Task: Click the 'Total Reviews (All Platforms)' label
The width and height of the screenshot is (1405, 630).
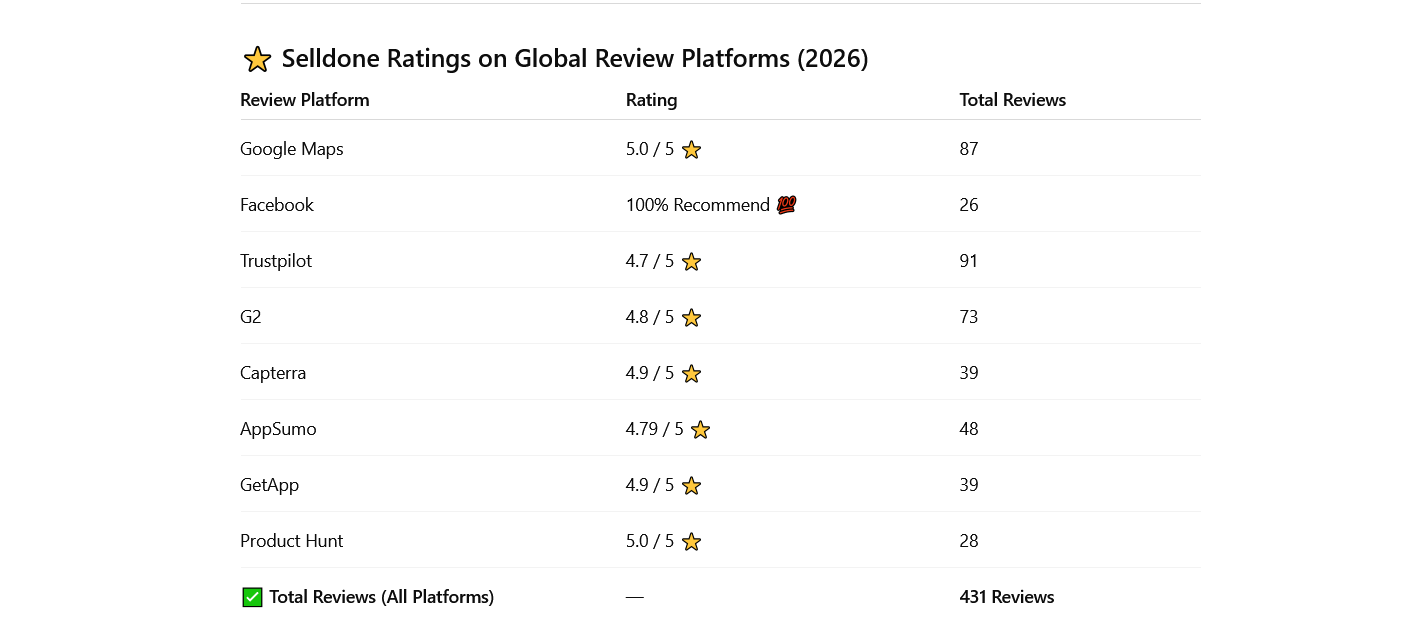Action: point(382,597)
